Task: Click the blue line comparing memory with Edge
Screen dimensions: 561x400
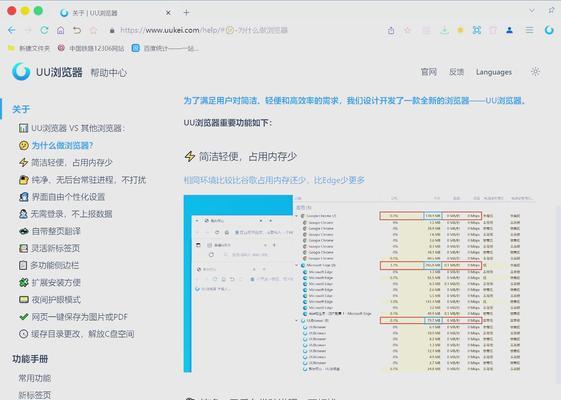Action: point(274,180)
